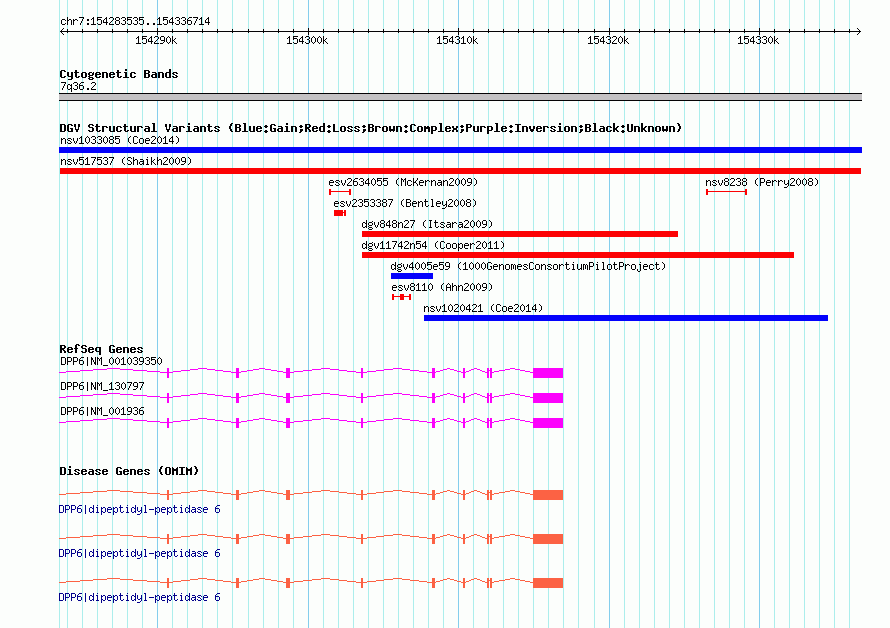Viewport: 890px width, 628px height.
Task: Click the Cytogenetic Bands track title
Action: click(119, 74)
